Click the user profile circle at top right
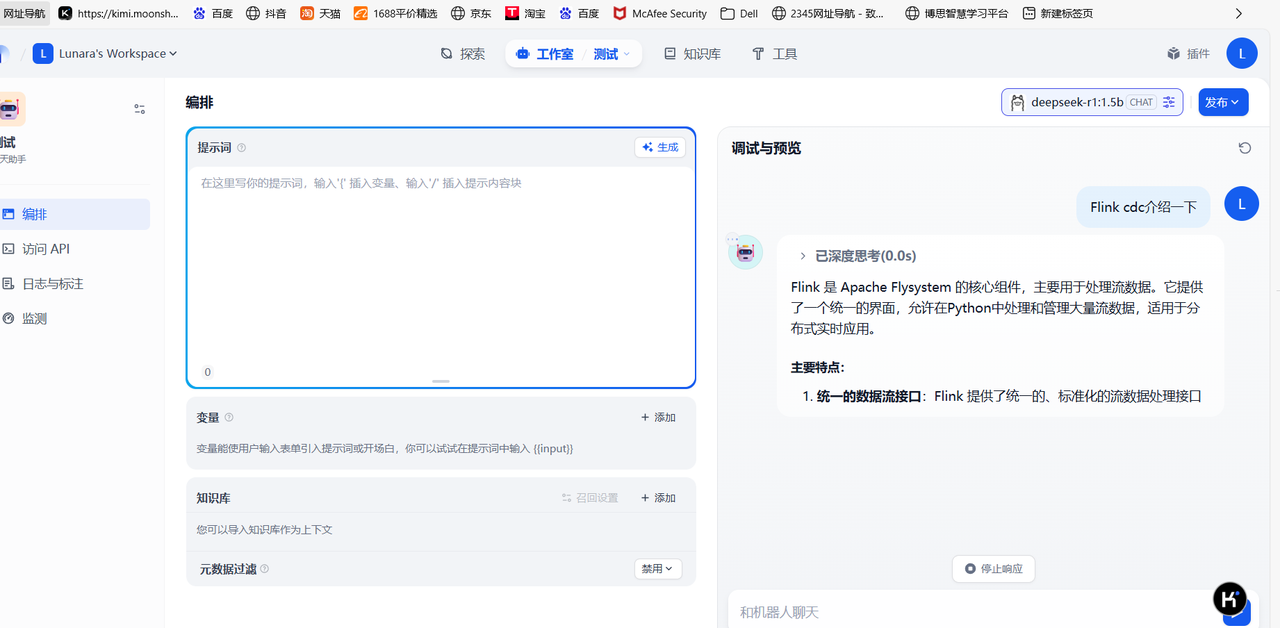Viewport: 1280px width, 628px height. pyautogui.click(x=1241, y=53)
